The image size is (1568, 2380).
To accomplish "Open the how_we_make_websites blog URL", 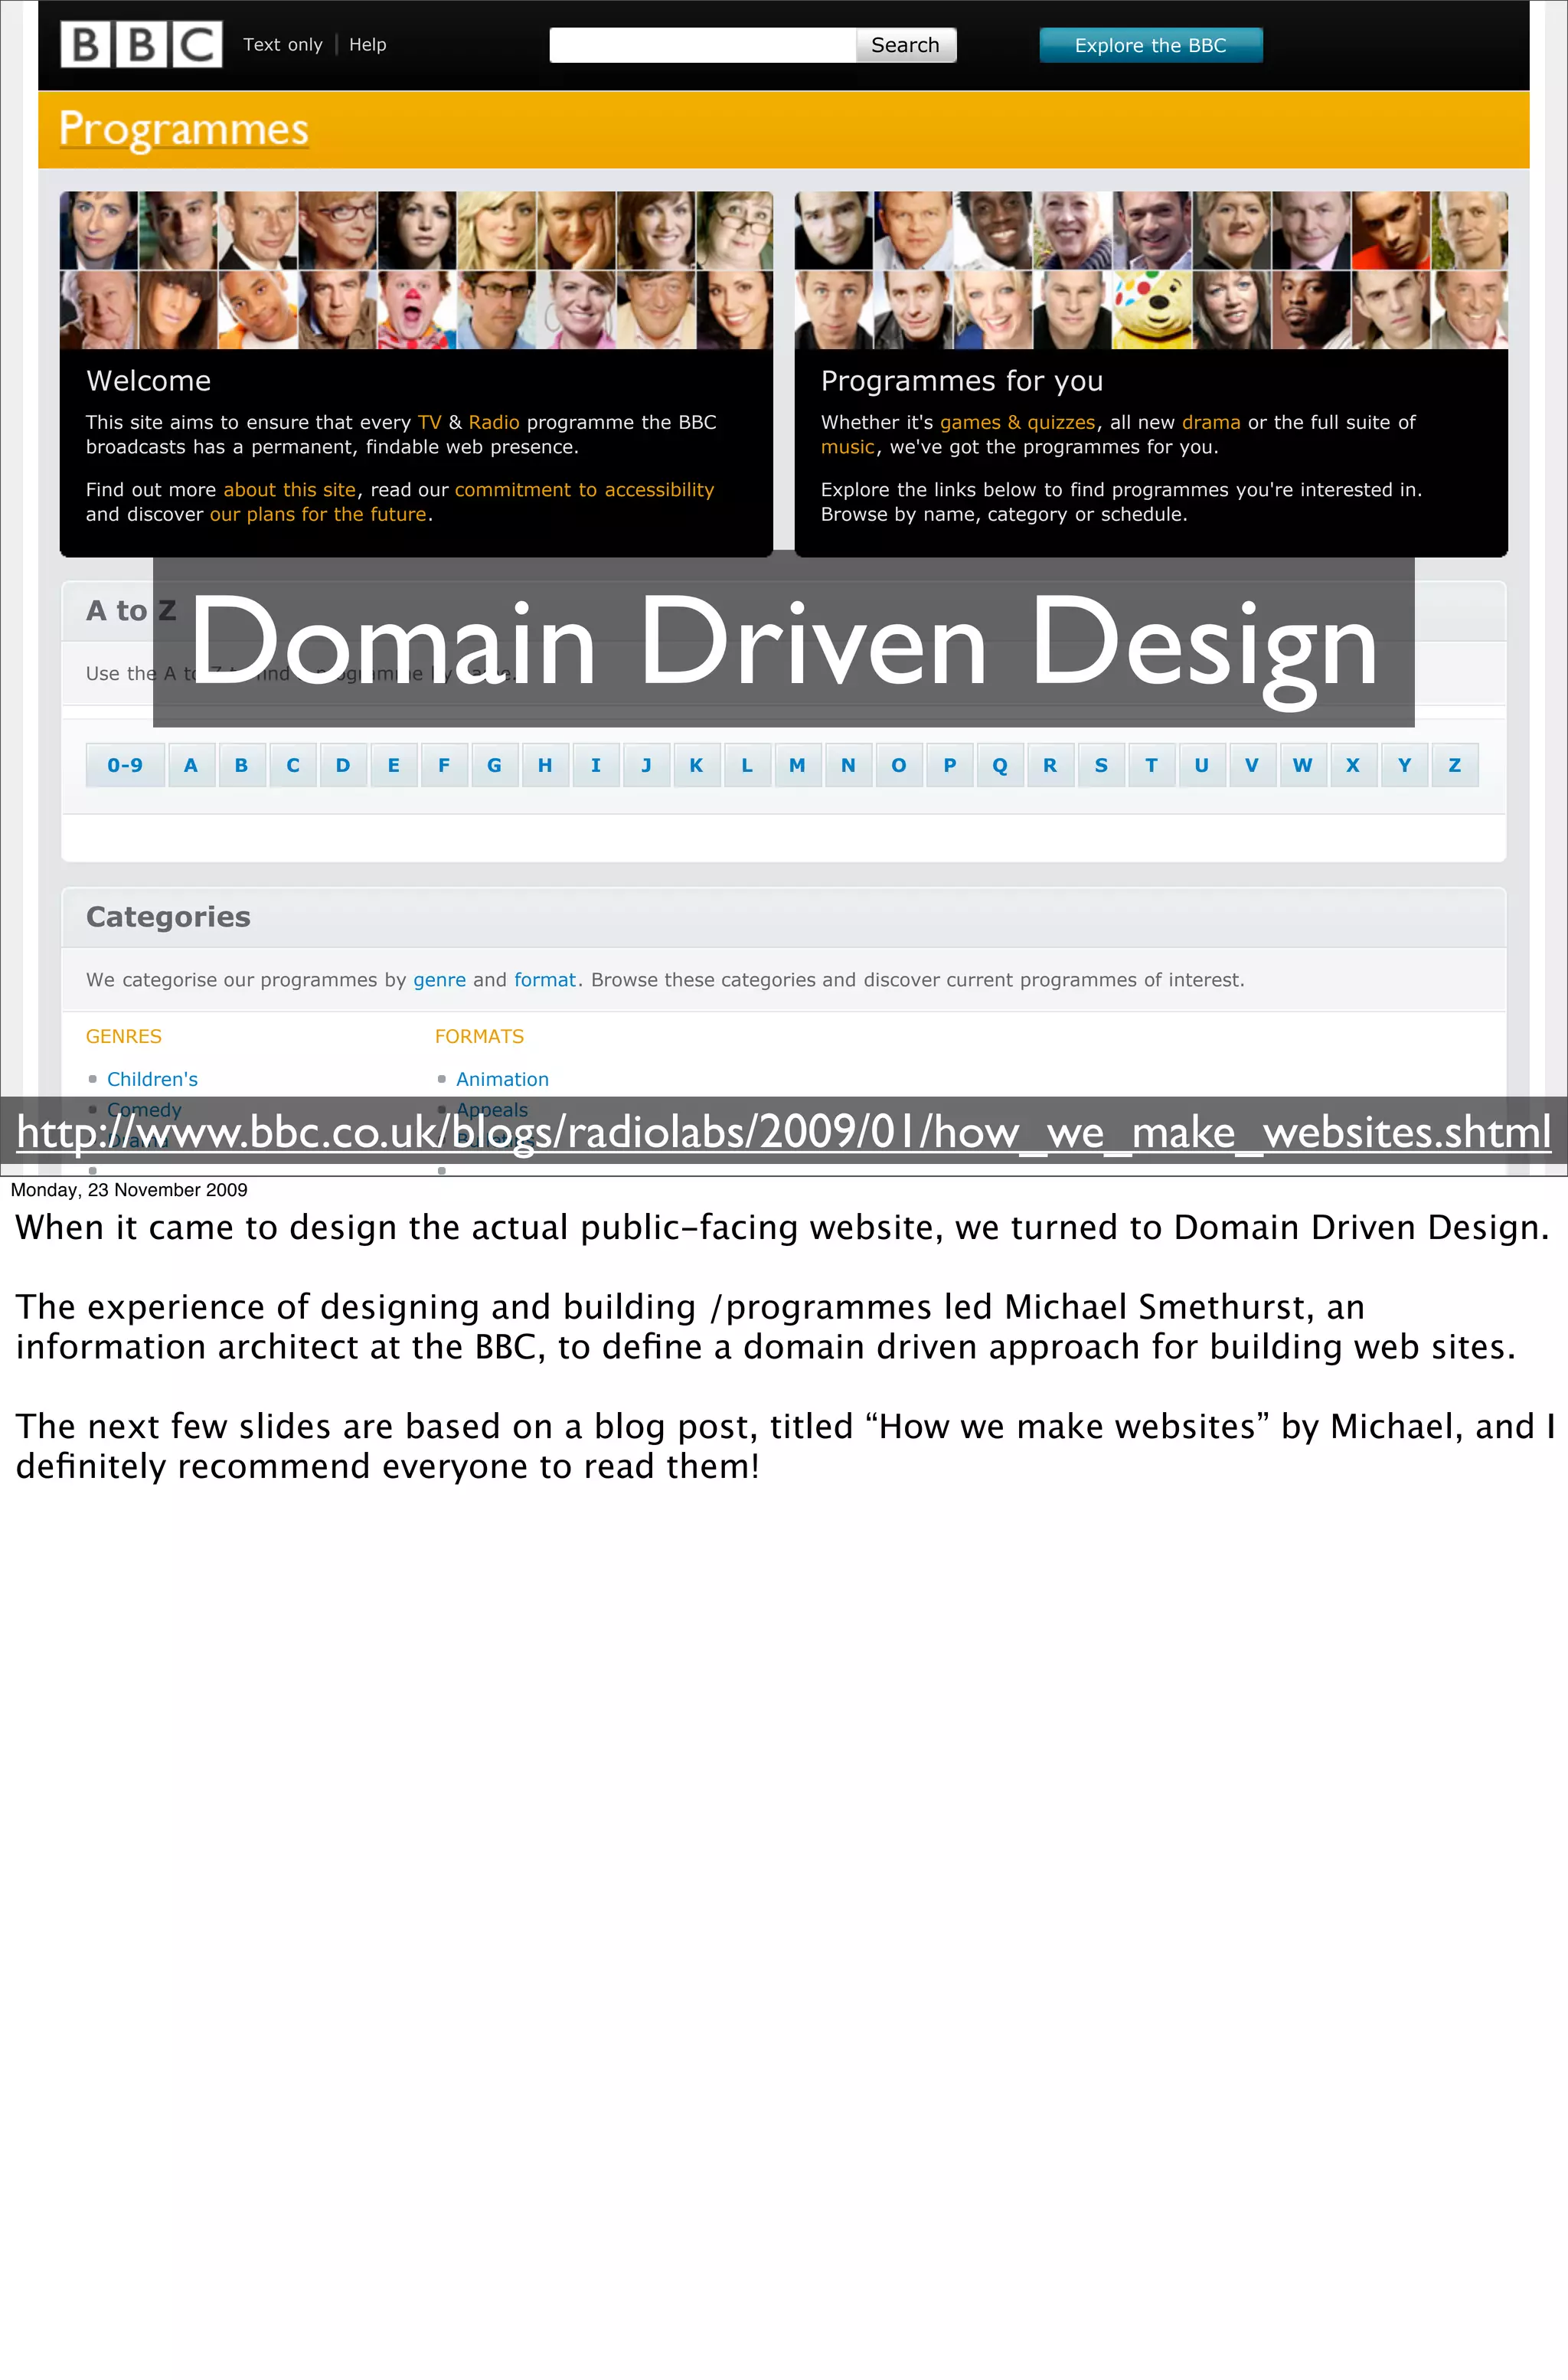I will pyautogui.click(x=783, y=1133).
